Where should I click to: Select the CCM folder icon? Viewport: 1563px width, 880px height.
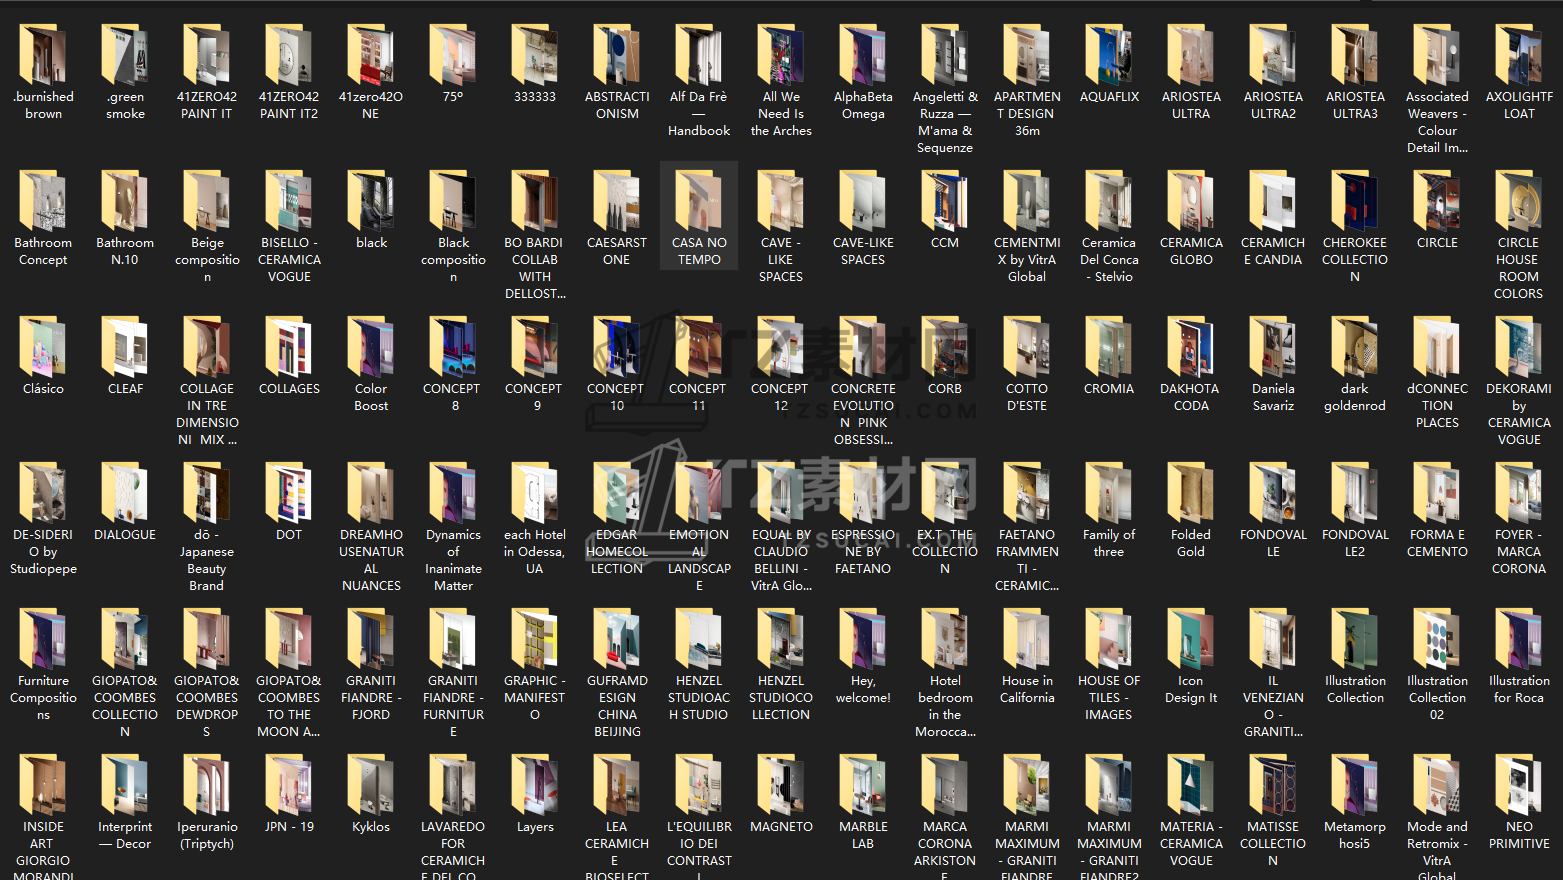click(x=945, y=201)
